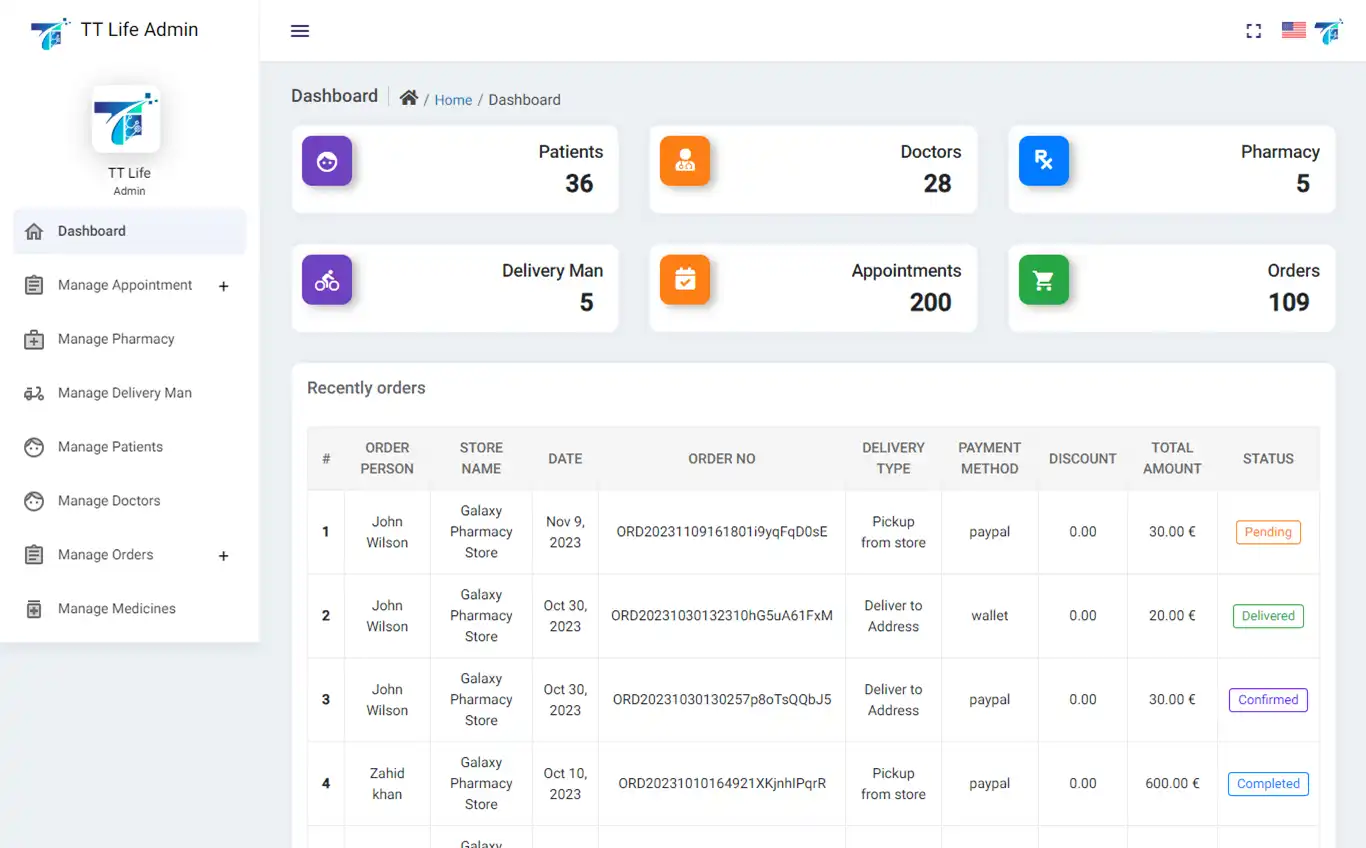Click the blue Pharmacy Rx icon
1366x848 pixels.
tap(1043, 161)
